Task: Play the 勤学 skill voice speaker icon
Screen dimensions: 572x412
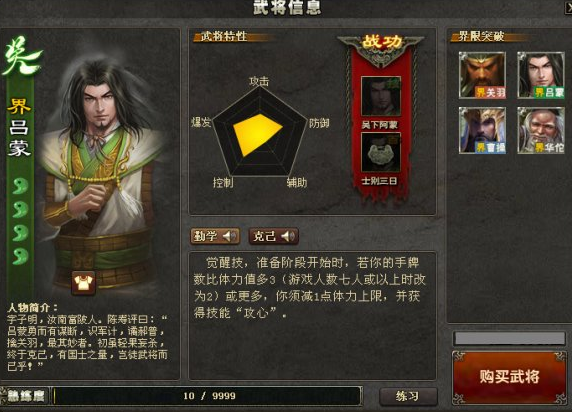Action: [x=230, y=236]
